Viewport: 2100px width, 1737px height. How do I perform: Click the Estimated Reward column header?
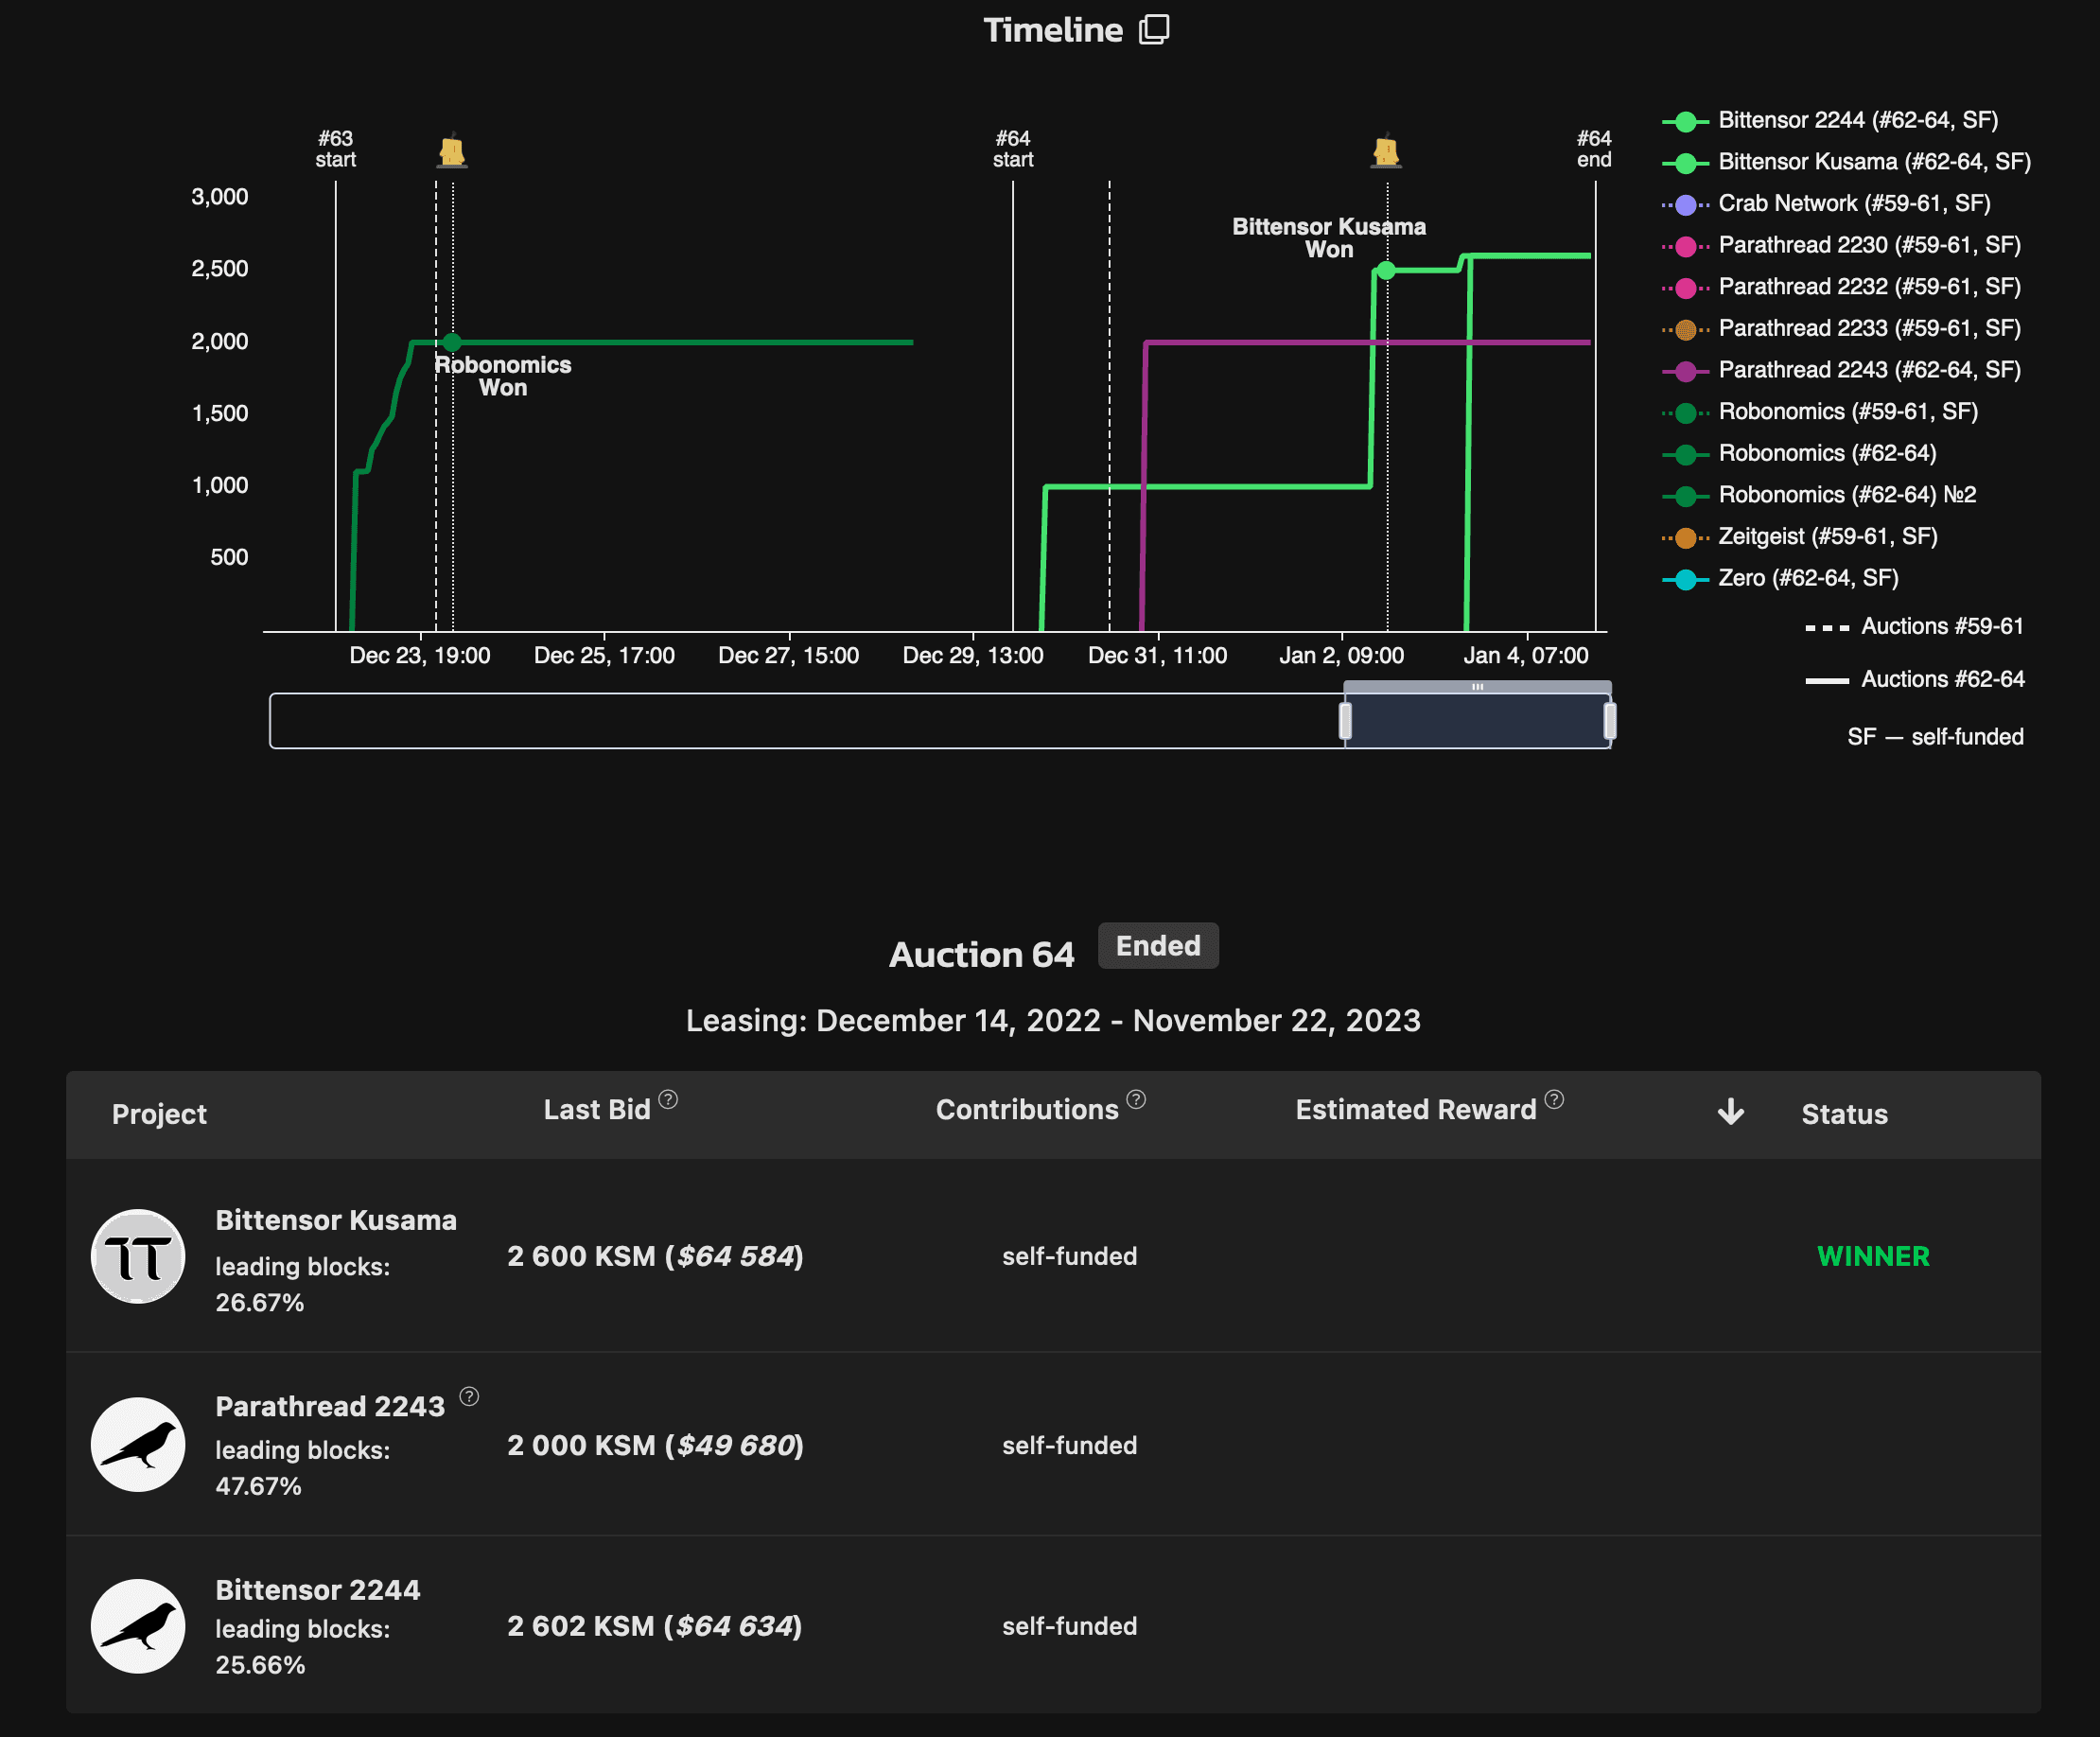1416,1110
